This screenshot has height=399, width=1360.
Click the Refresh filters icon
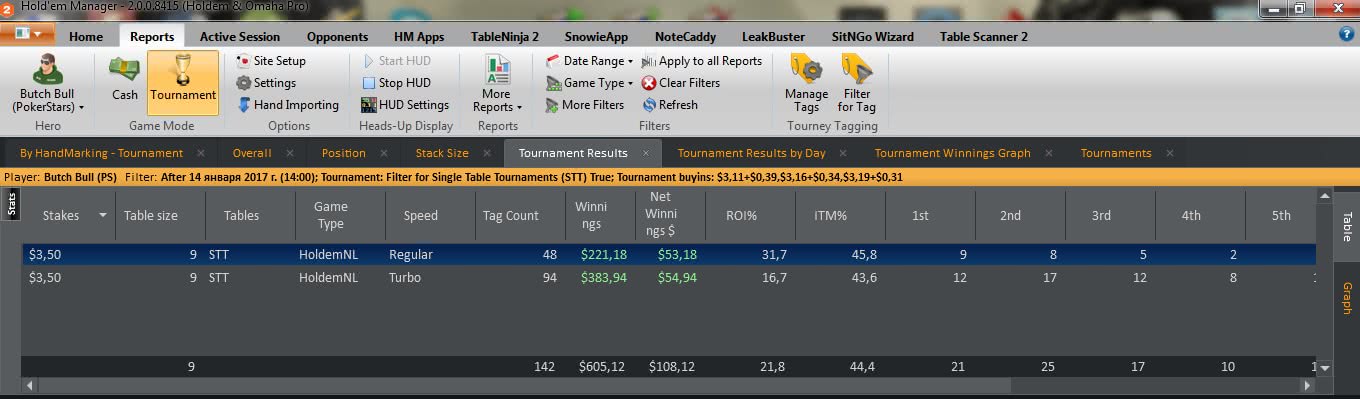649,105
